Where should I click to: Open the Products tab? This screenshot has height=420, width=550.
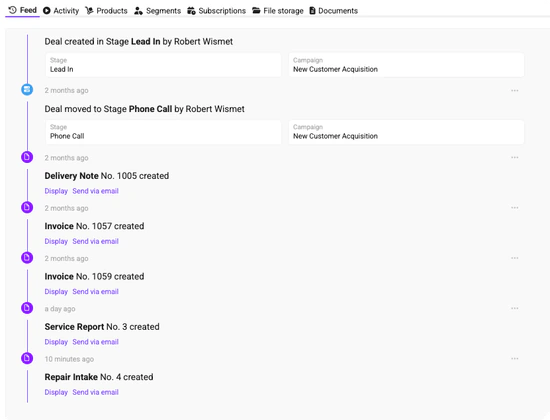(x=106, y=11)
